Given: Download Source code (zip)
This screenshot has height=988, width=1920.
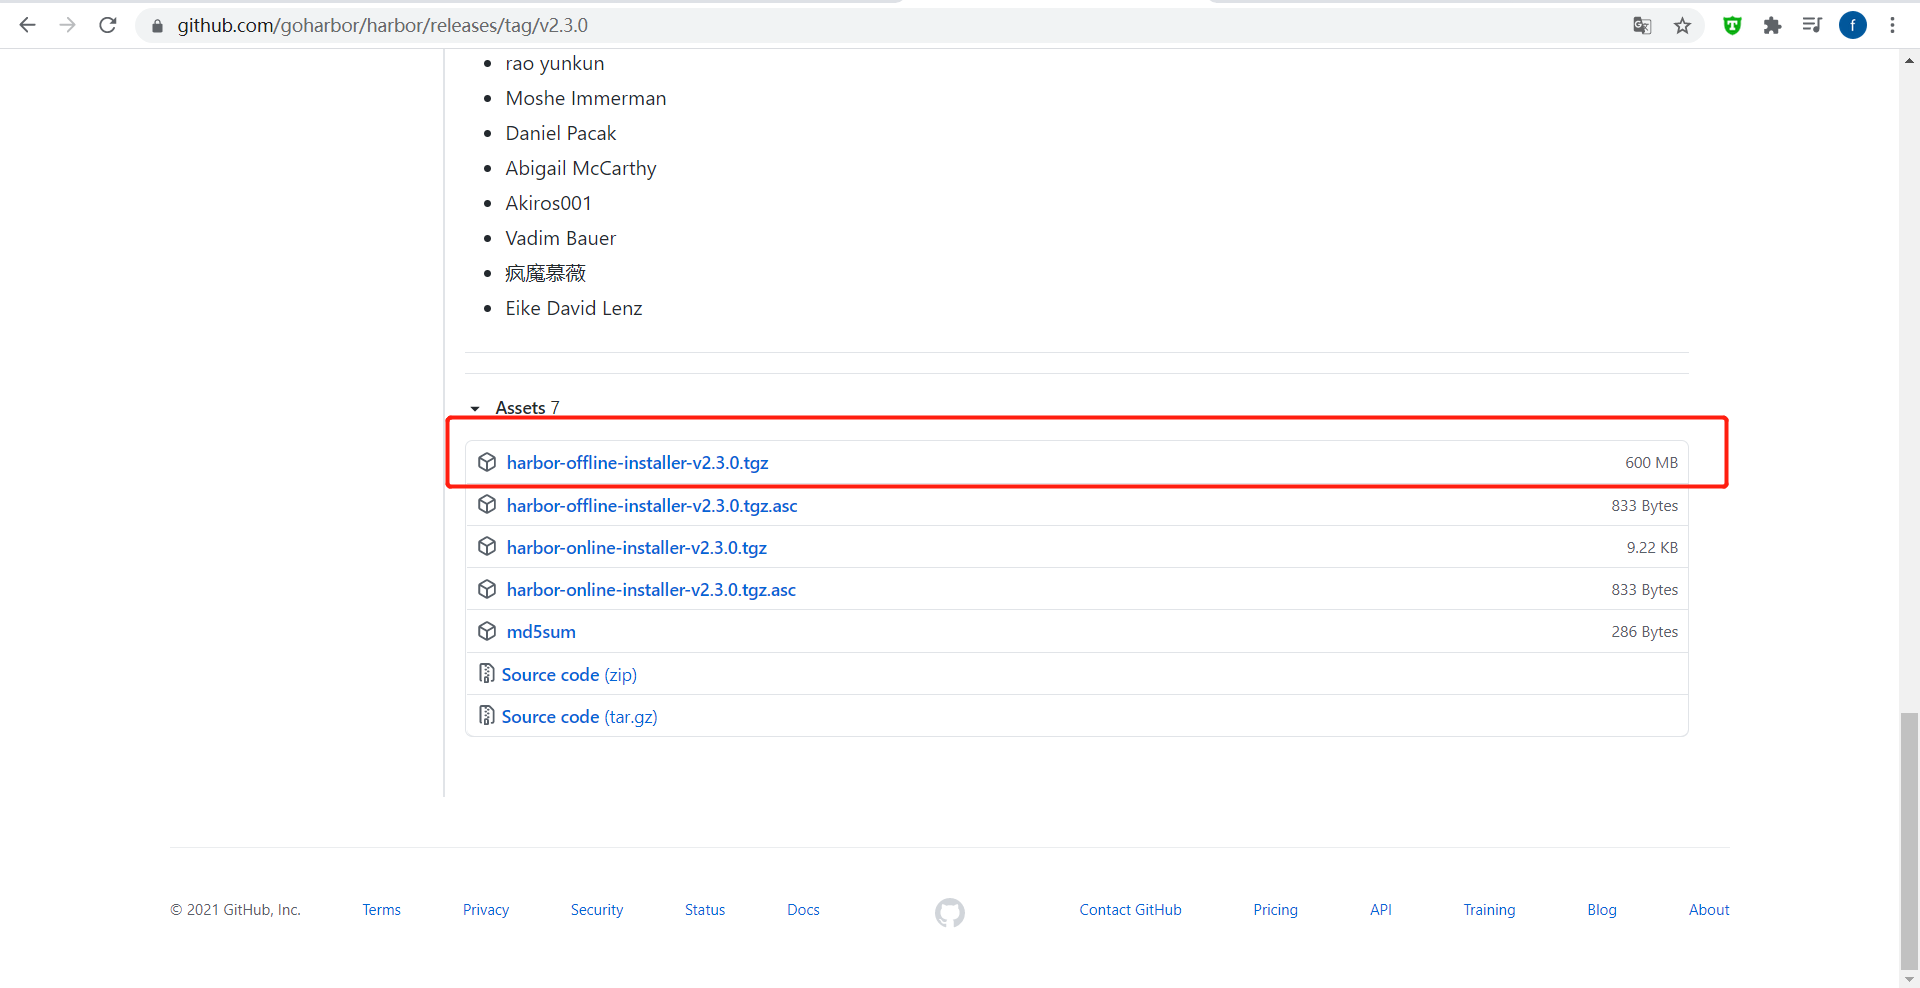Looking at the screenshot, I should point(568,675).
